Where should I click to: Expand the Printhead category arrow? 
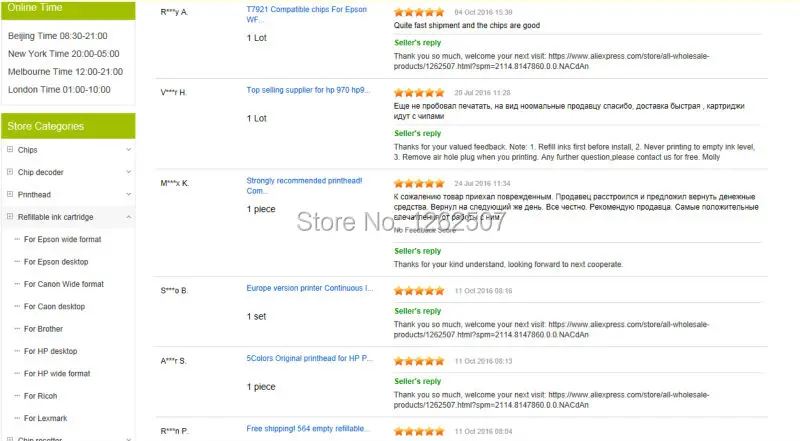129,194
